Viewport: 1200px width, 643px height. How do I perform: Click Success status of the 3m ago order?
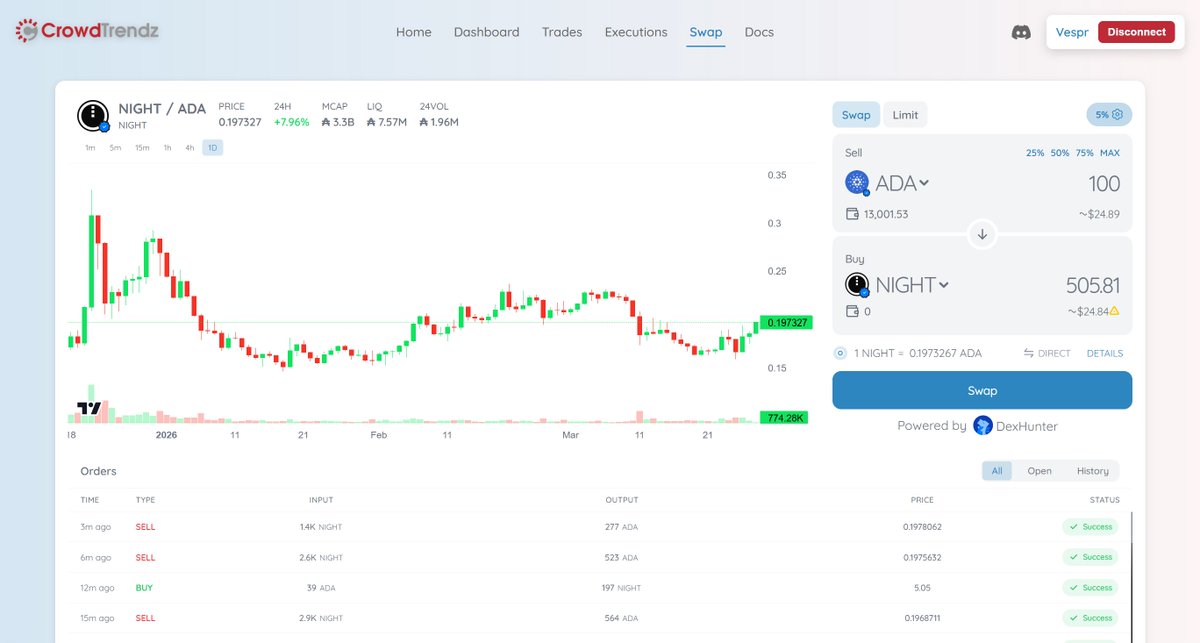tap(1091, 527)
